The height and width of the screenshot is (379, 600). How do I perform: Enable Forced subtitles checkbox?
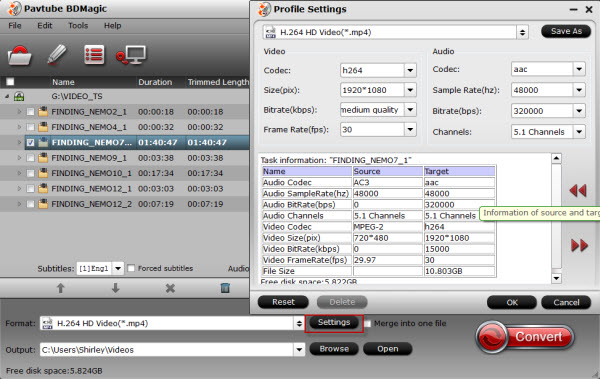pyautogui.click(x=131, y=268)
